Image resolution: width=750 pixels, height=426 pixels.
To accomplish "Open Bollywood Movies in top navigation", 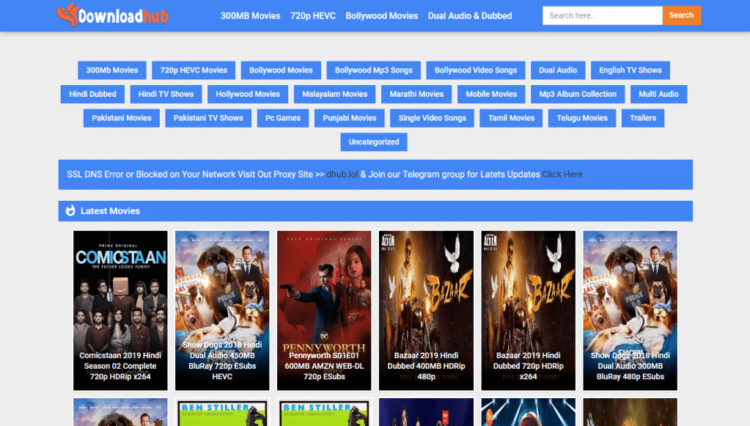I will click(382, 16).
